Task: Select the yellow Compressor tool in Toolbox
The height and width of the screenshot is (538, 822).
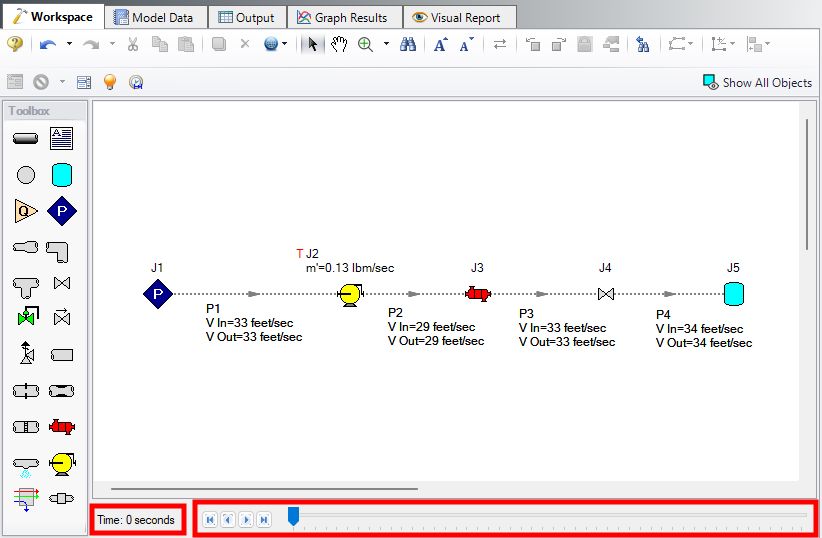Action: (62, 464)
